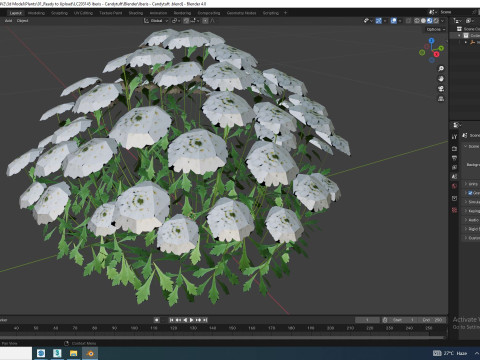Open the Animation workspace tab
This screenshot has height=360, width=480.
click(158, 13)
